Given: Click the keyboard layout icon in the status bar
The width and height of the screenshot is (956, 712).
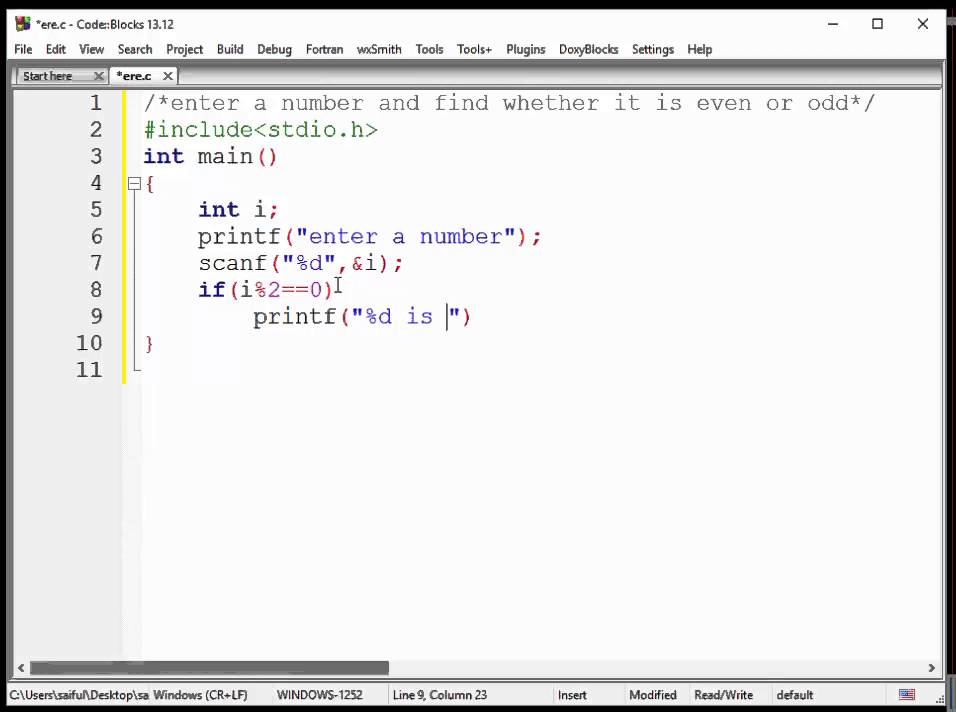Looking at the screenshot, I should [x=905, y=694].
